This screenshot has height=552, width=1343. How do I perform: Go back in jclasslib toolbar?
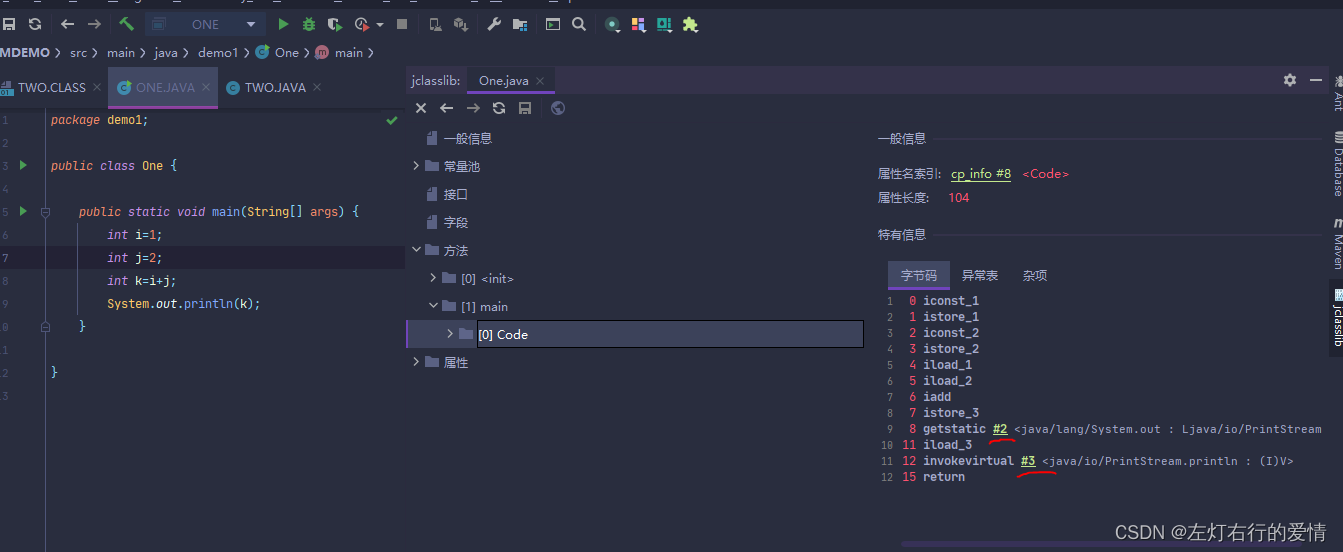click(447, 108)
